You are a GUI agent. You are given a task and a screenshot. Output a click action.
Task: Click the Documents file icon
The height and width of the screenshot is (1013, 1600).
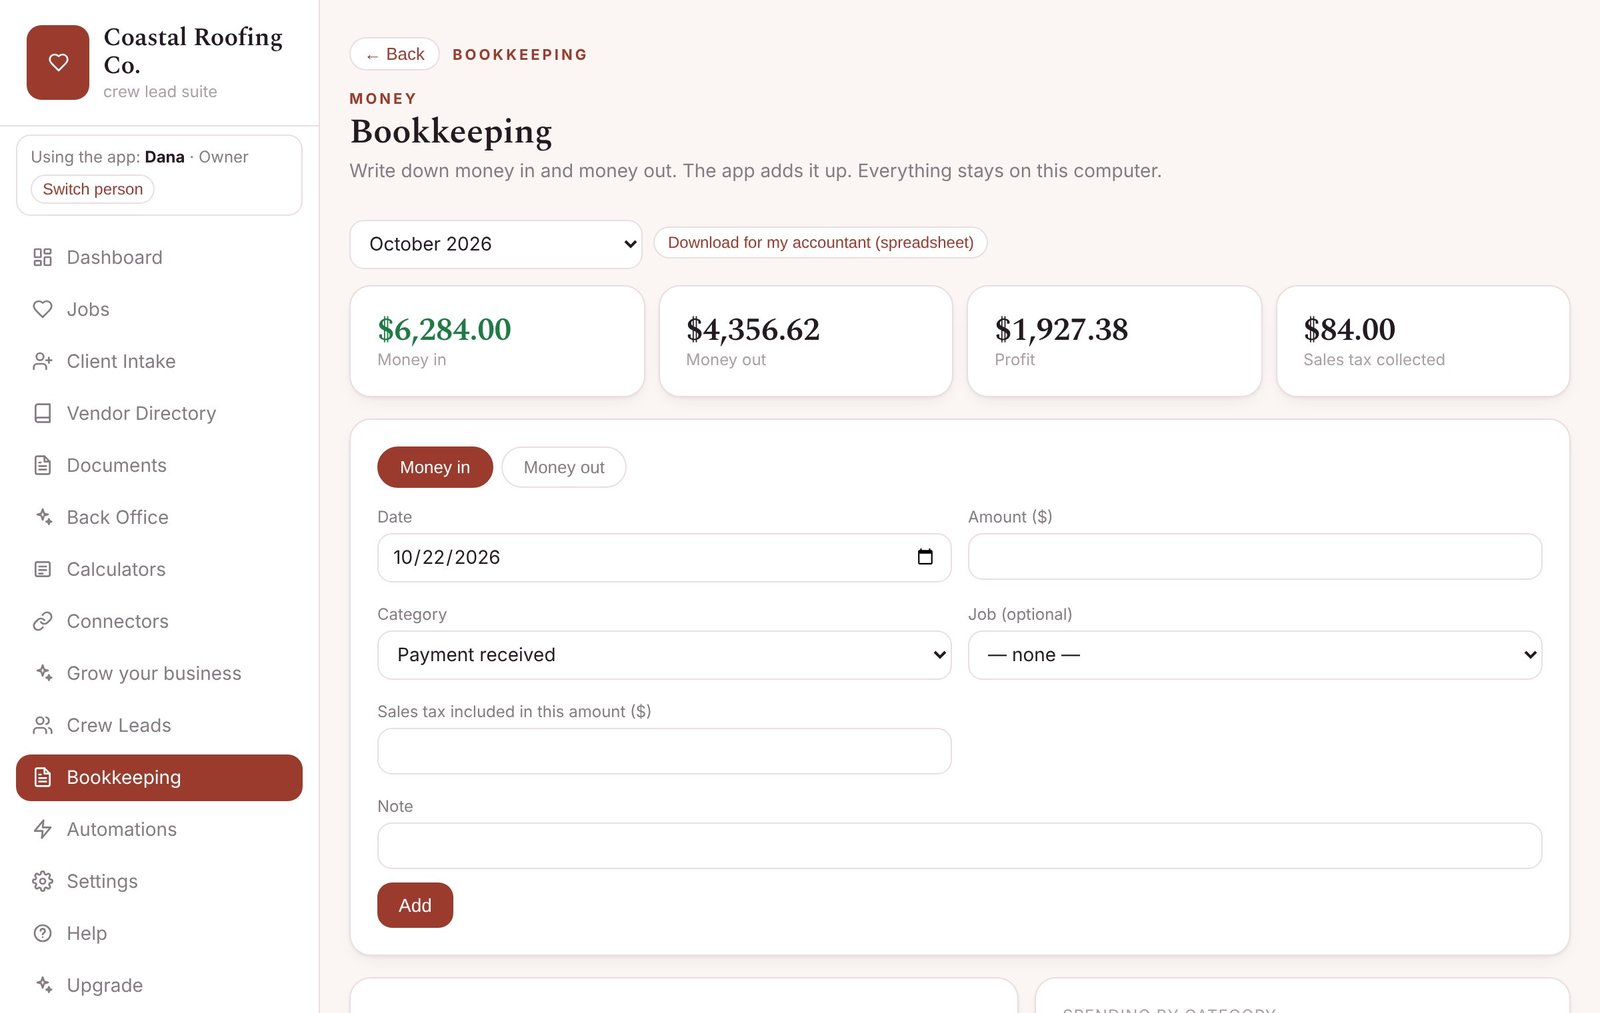[42, 465]
